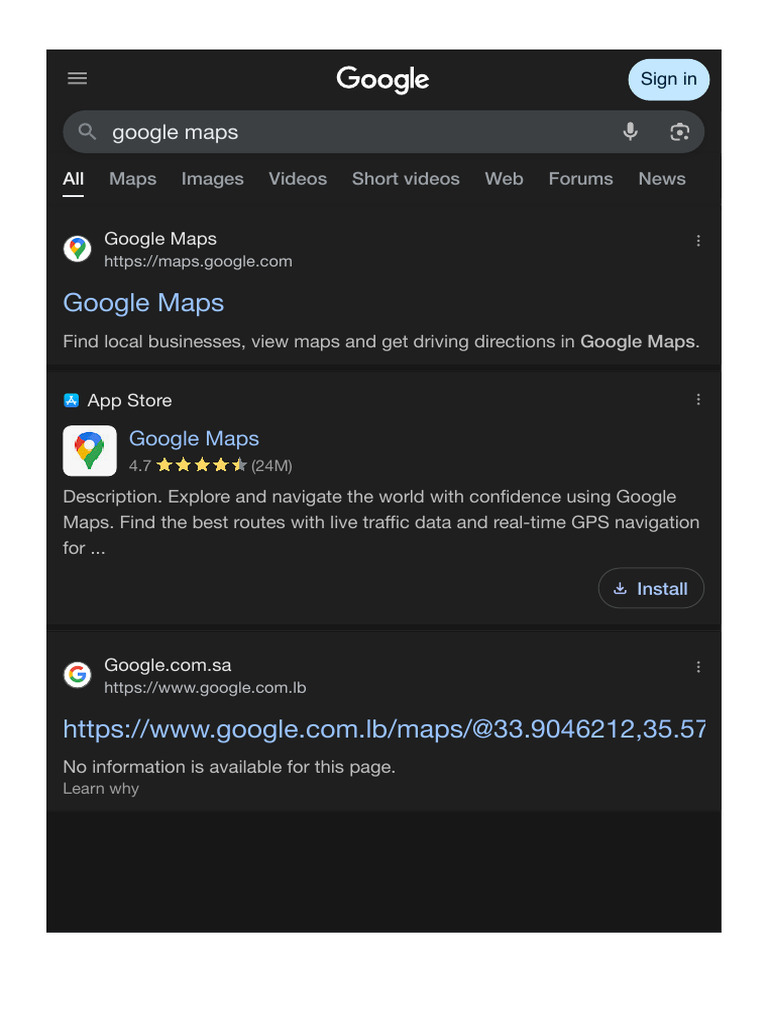Click the Google.com.sa site name
The width and height of the screenshot is (768, 1024).
(x=168, y=665)
